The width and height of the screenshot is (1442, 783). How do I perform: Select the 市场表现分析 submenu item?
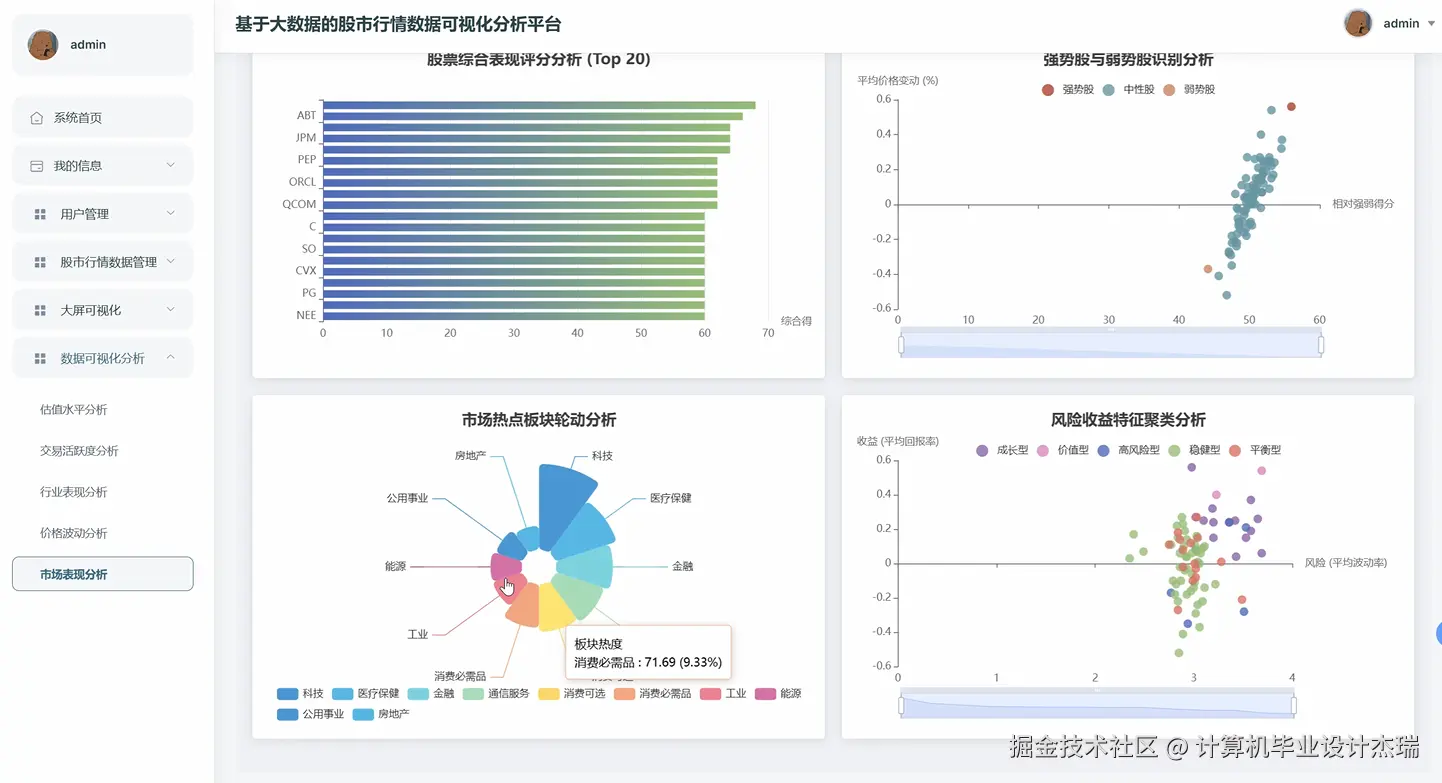[102, 574]
